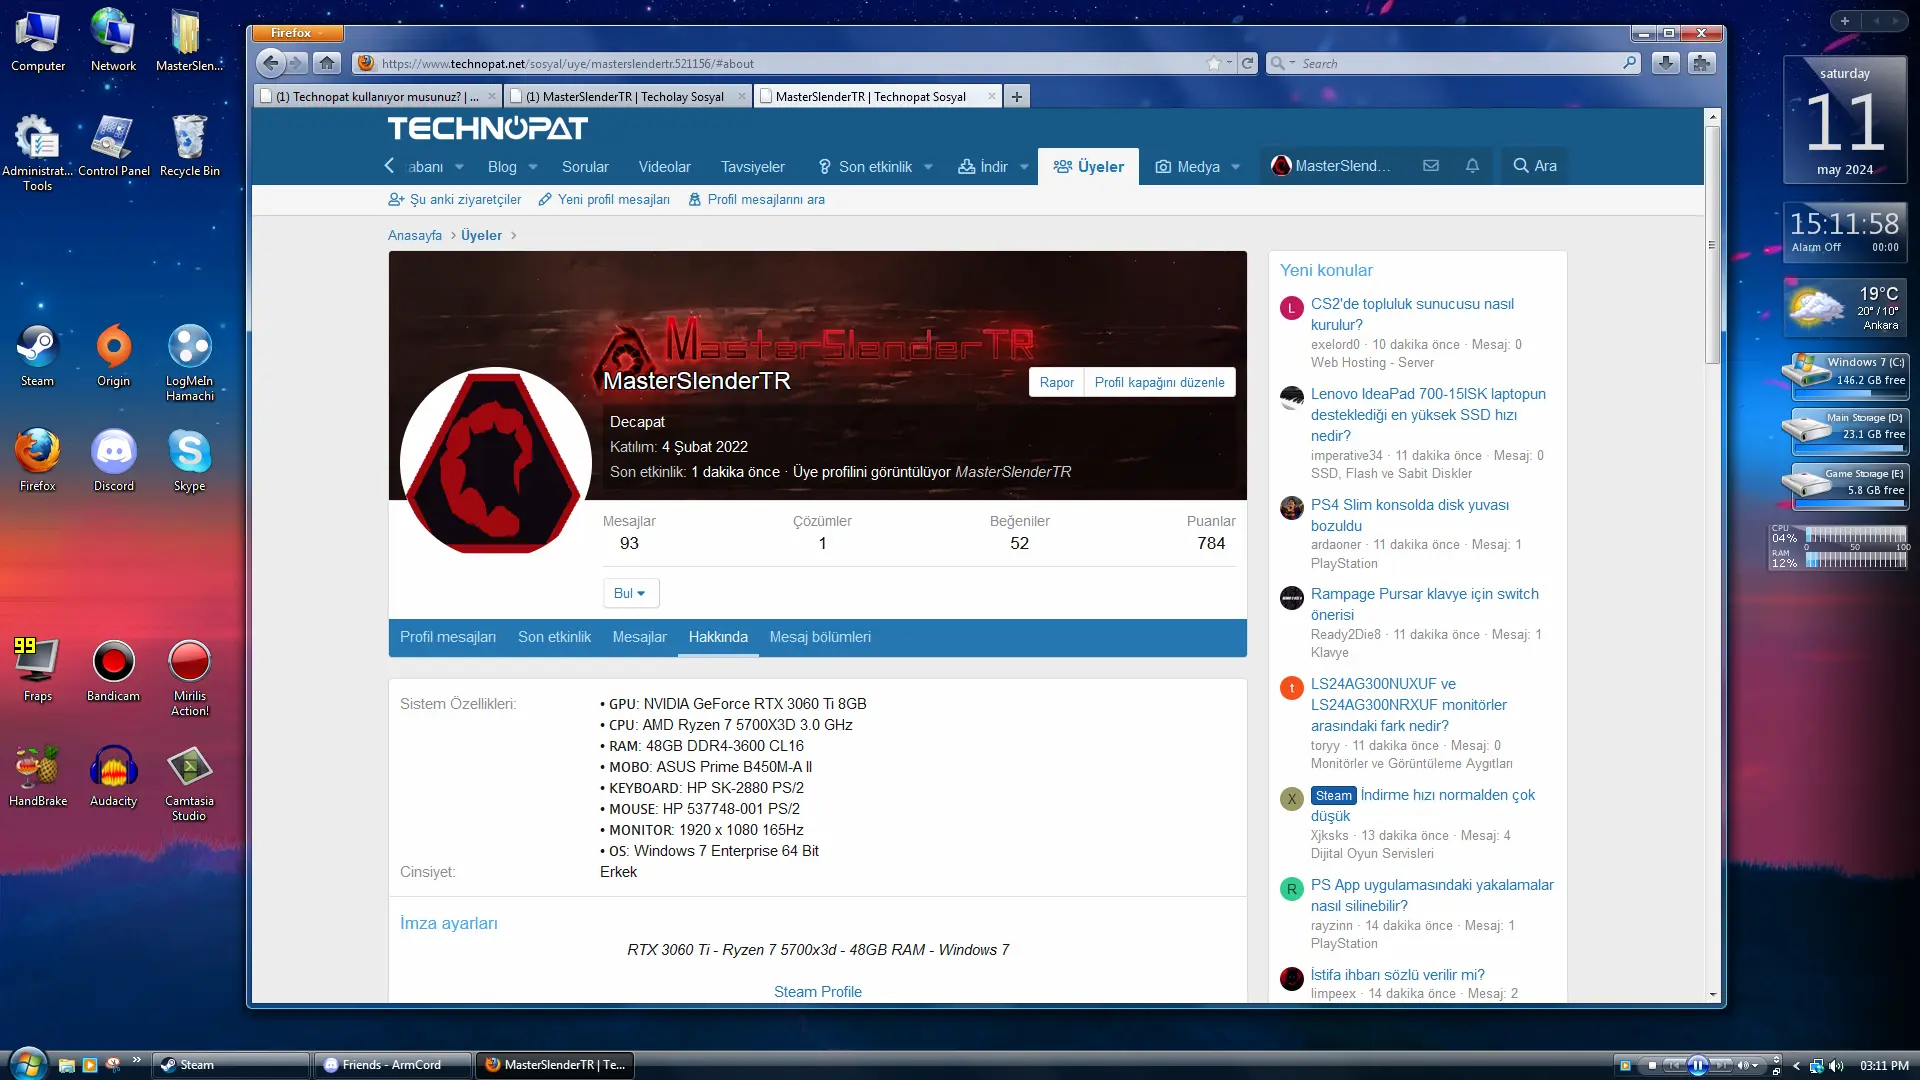Open the Recycle Bin icon
This screenshot has height=1080, width=1920.
click(189, 145)
